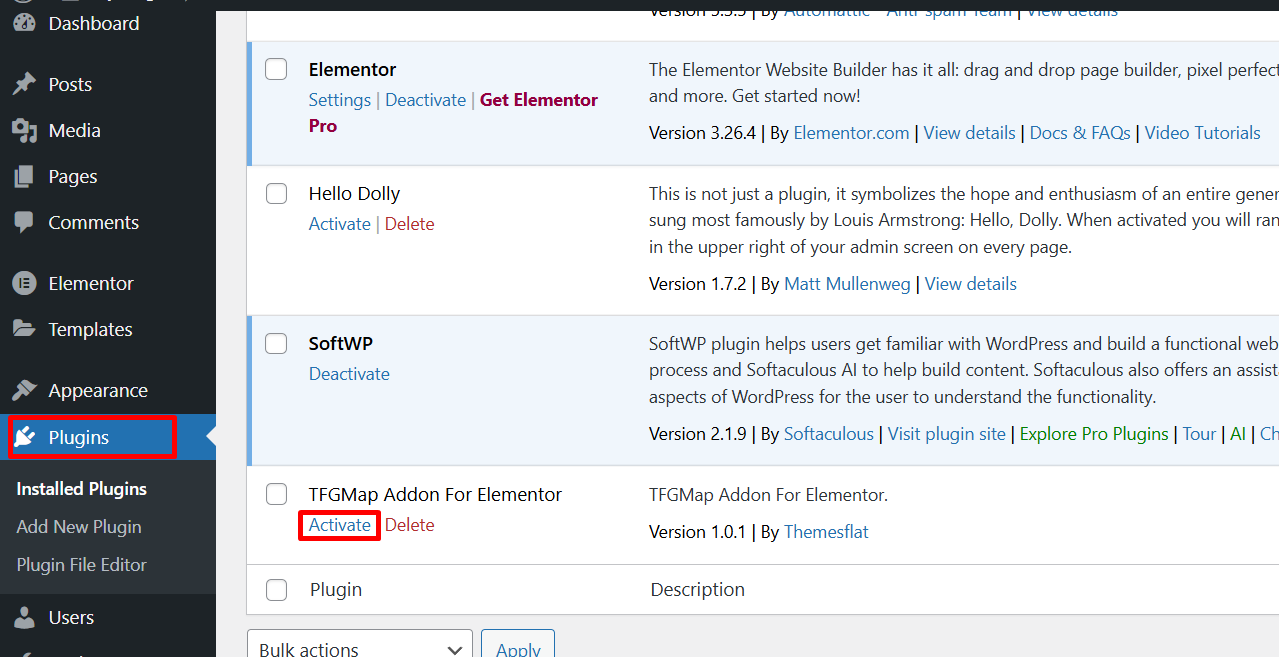Deactivate the SoftWP plugin
1279x657 pixels.
pyautogui.click(x=349, y=374)
